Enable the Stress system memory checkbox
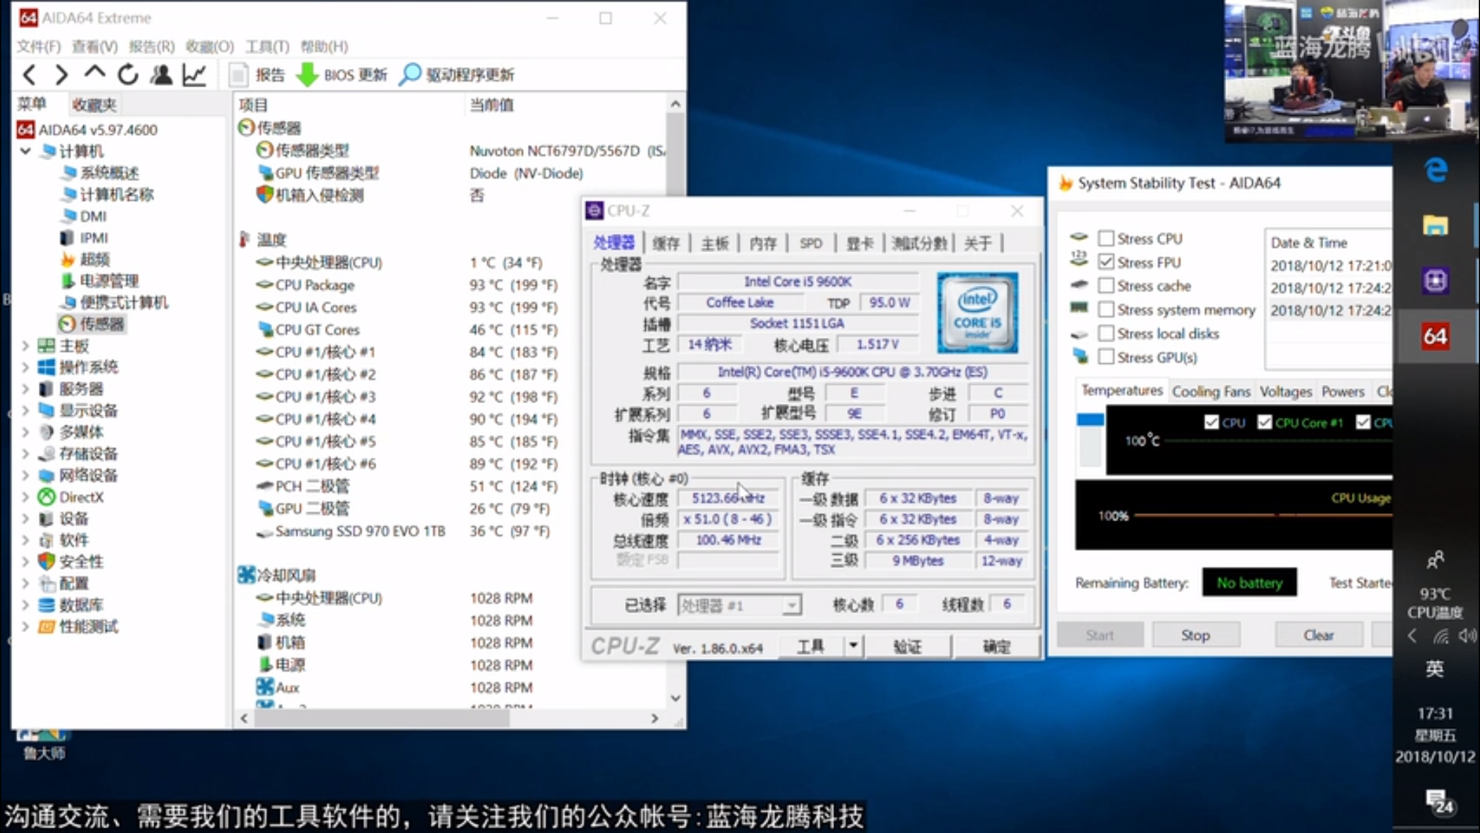 click(x=1106, y=310)
